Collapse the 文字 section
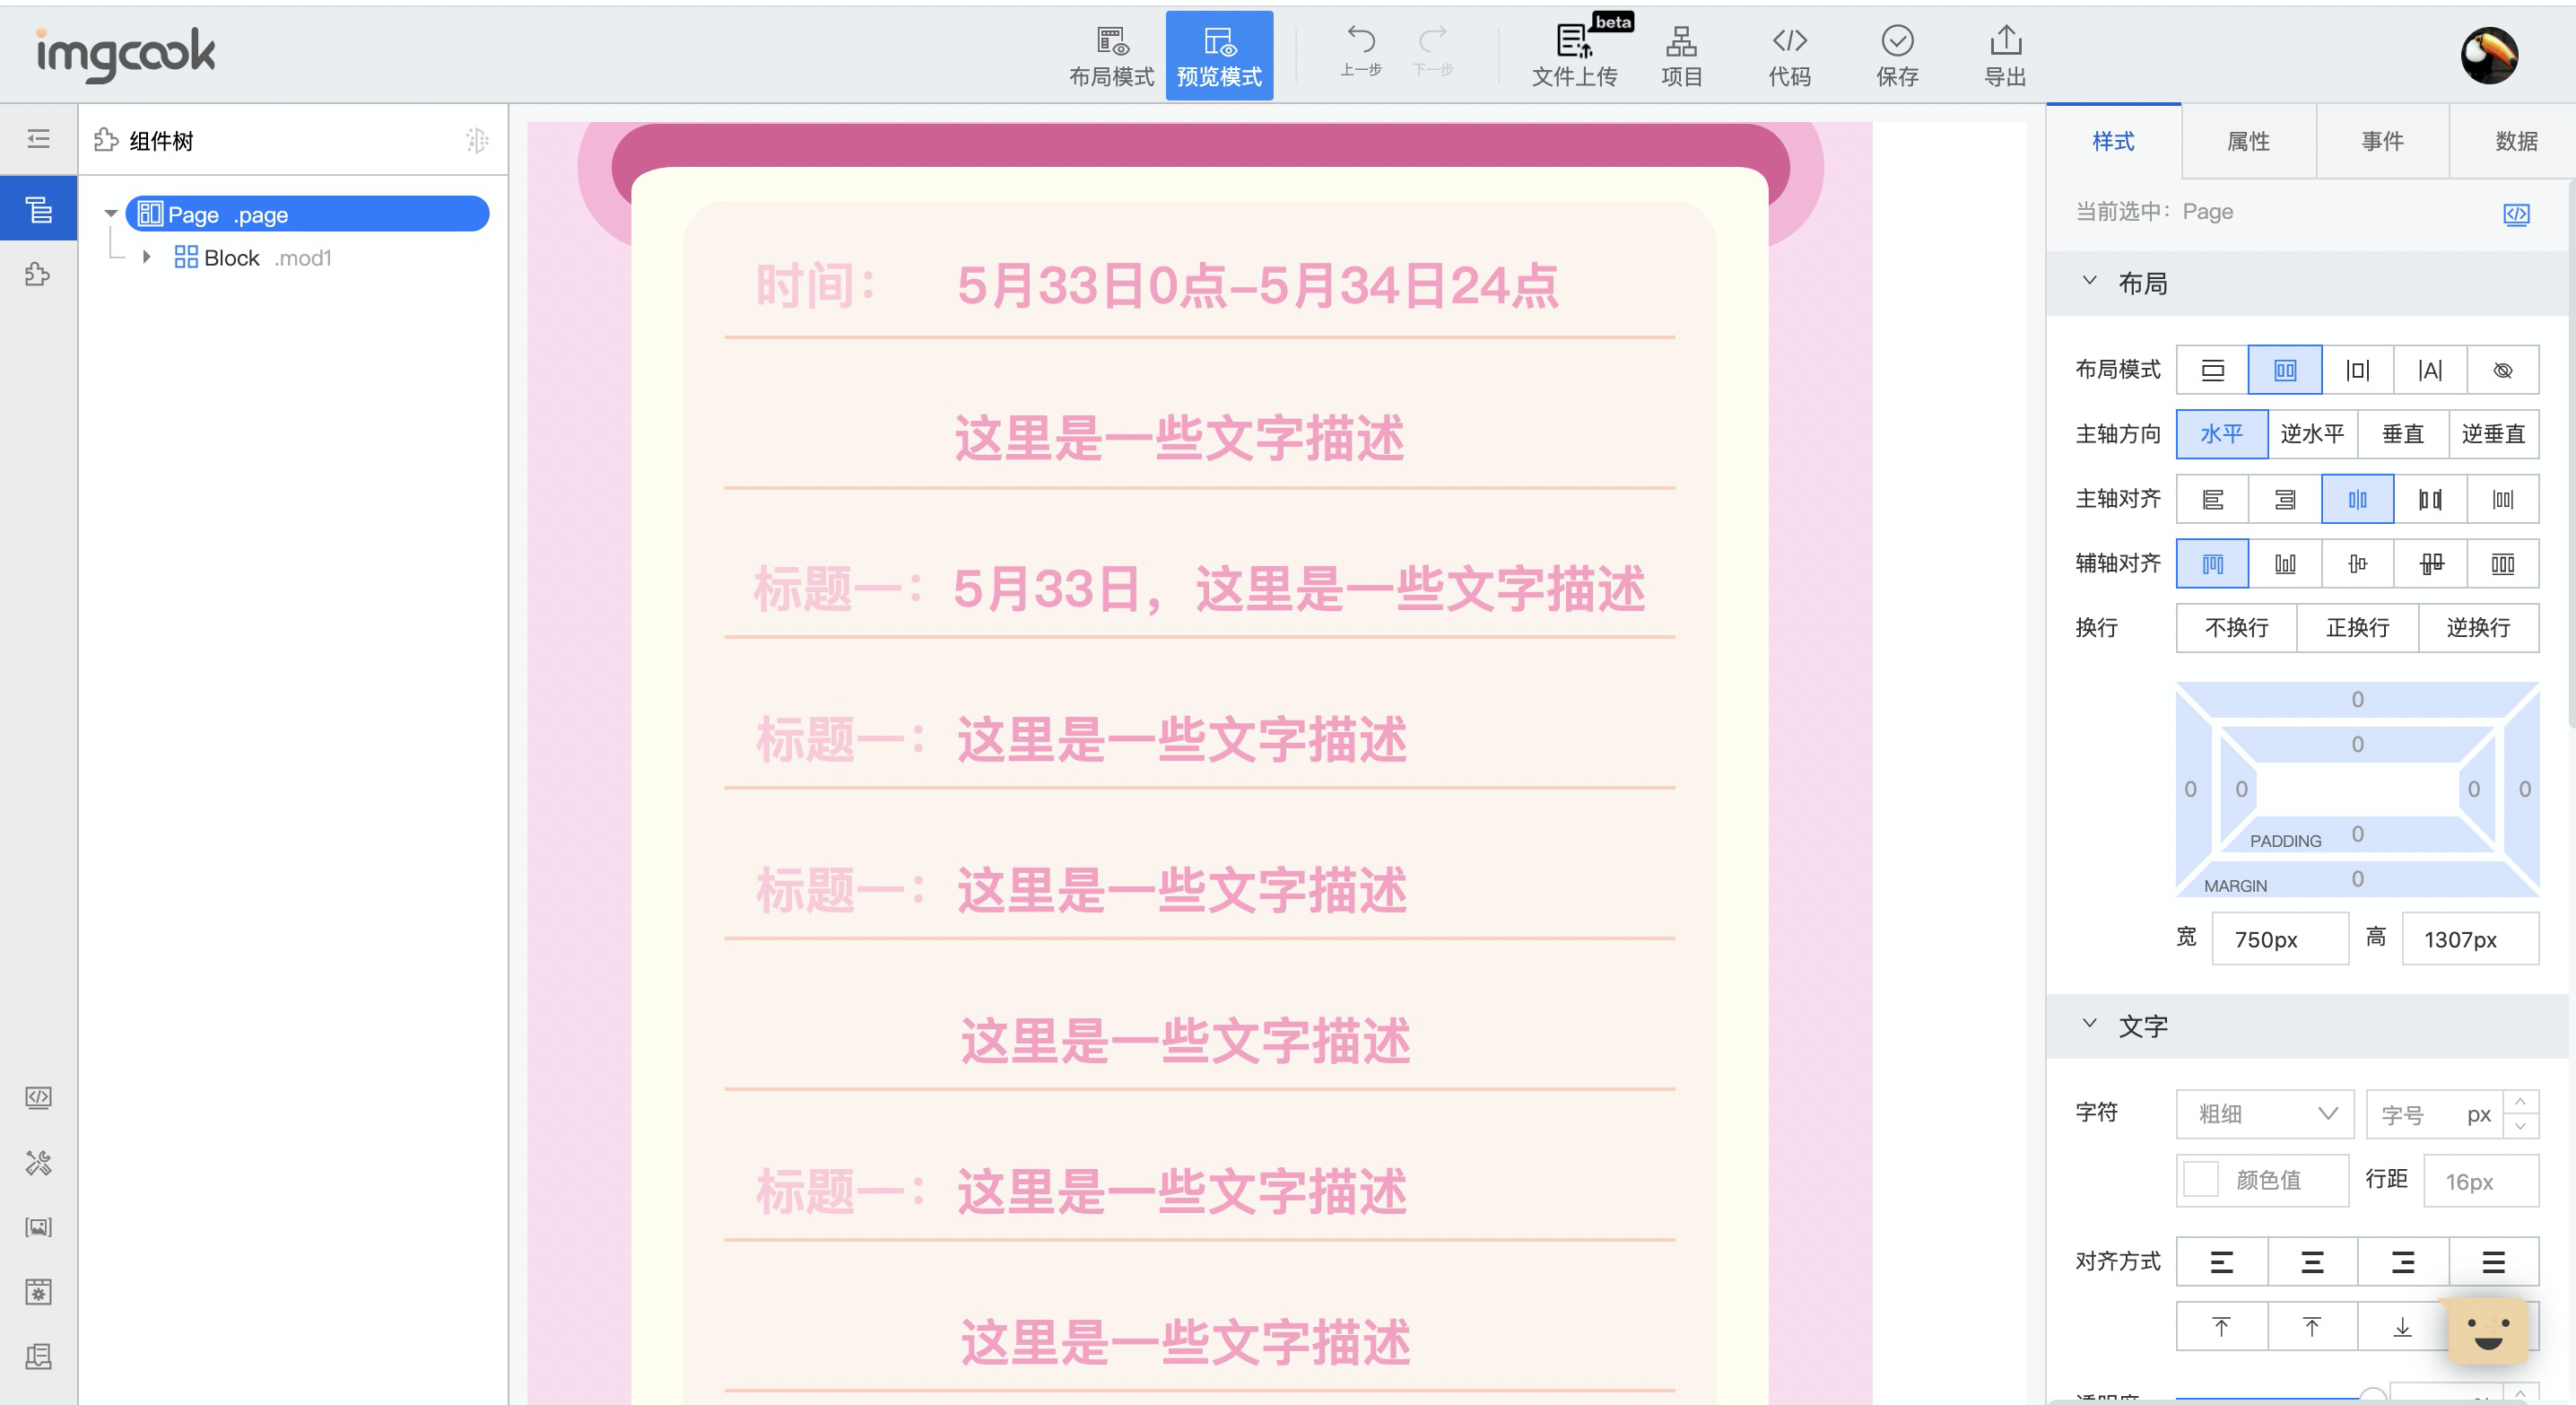The image size is (2576, 1405). [2089, 1024]
